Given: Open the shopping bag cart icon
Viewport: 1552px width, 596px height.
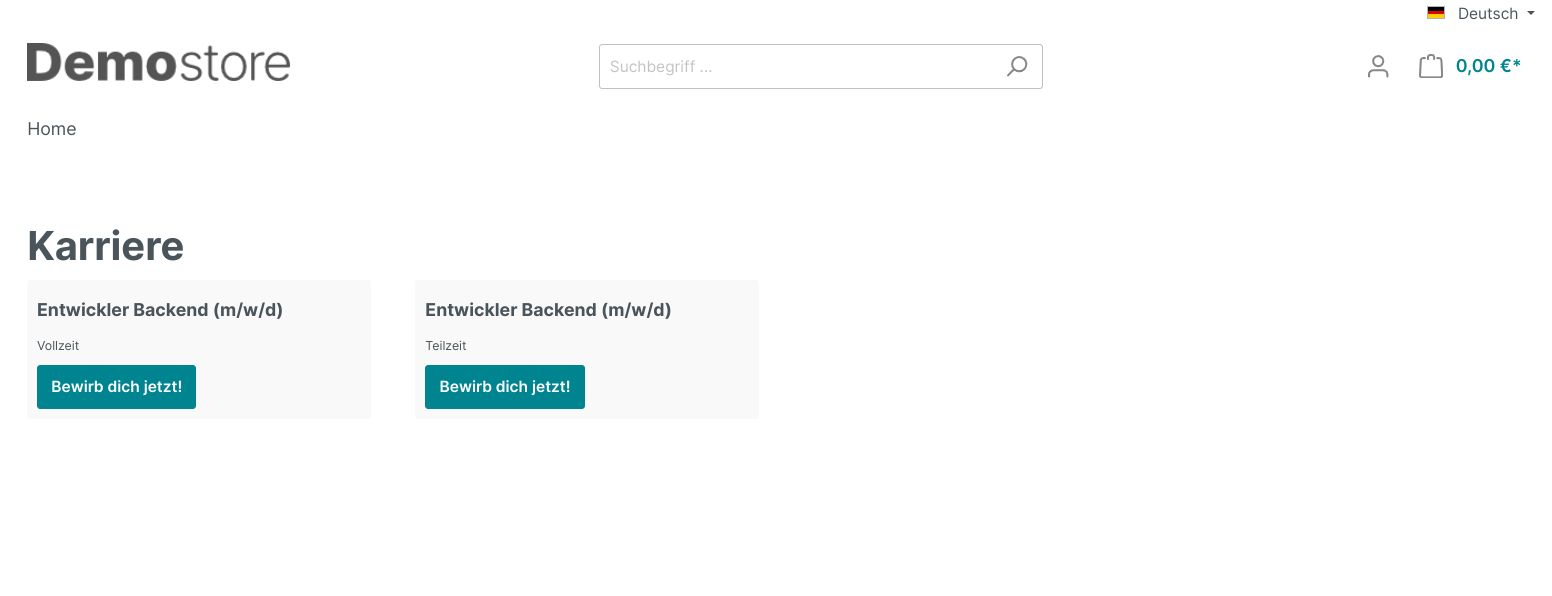Looking at the screenshot, I should tap(1431, 67).
